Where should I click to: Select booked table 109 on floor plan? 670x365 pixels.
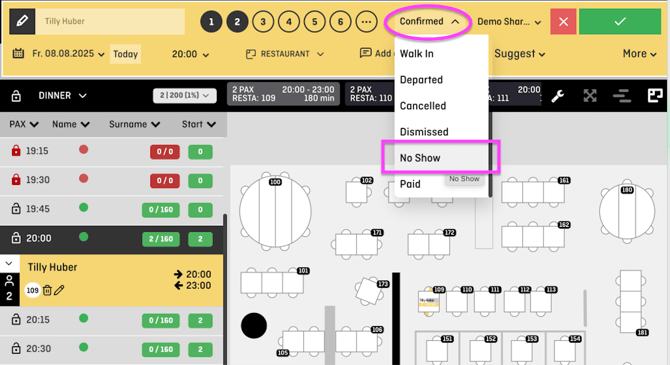(429, 301)
